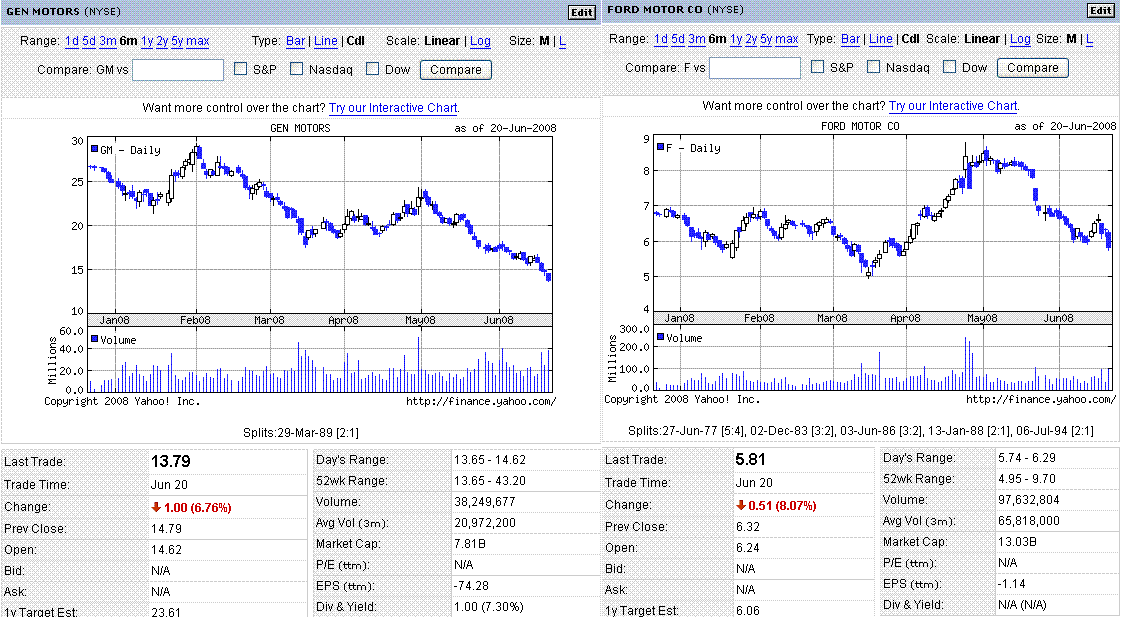
Task: Select 2y range for Ford chart
Action: [751, 39]
